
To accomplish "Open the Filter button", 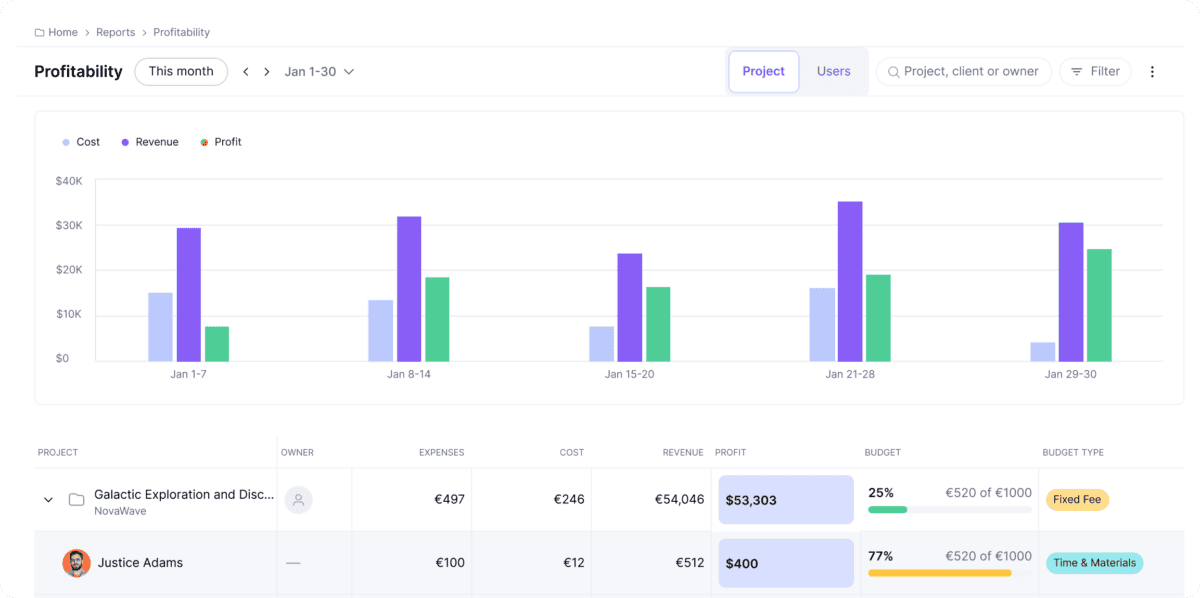I will (1095, 72).
